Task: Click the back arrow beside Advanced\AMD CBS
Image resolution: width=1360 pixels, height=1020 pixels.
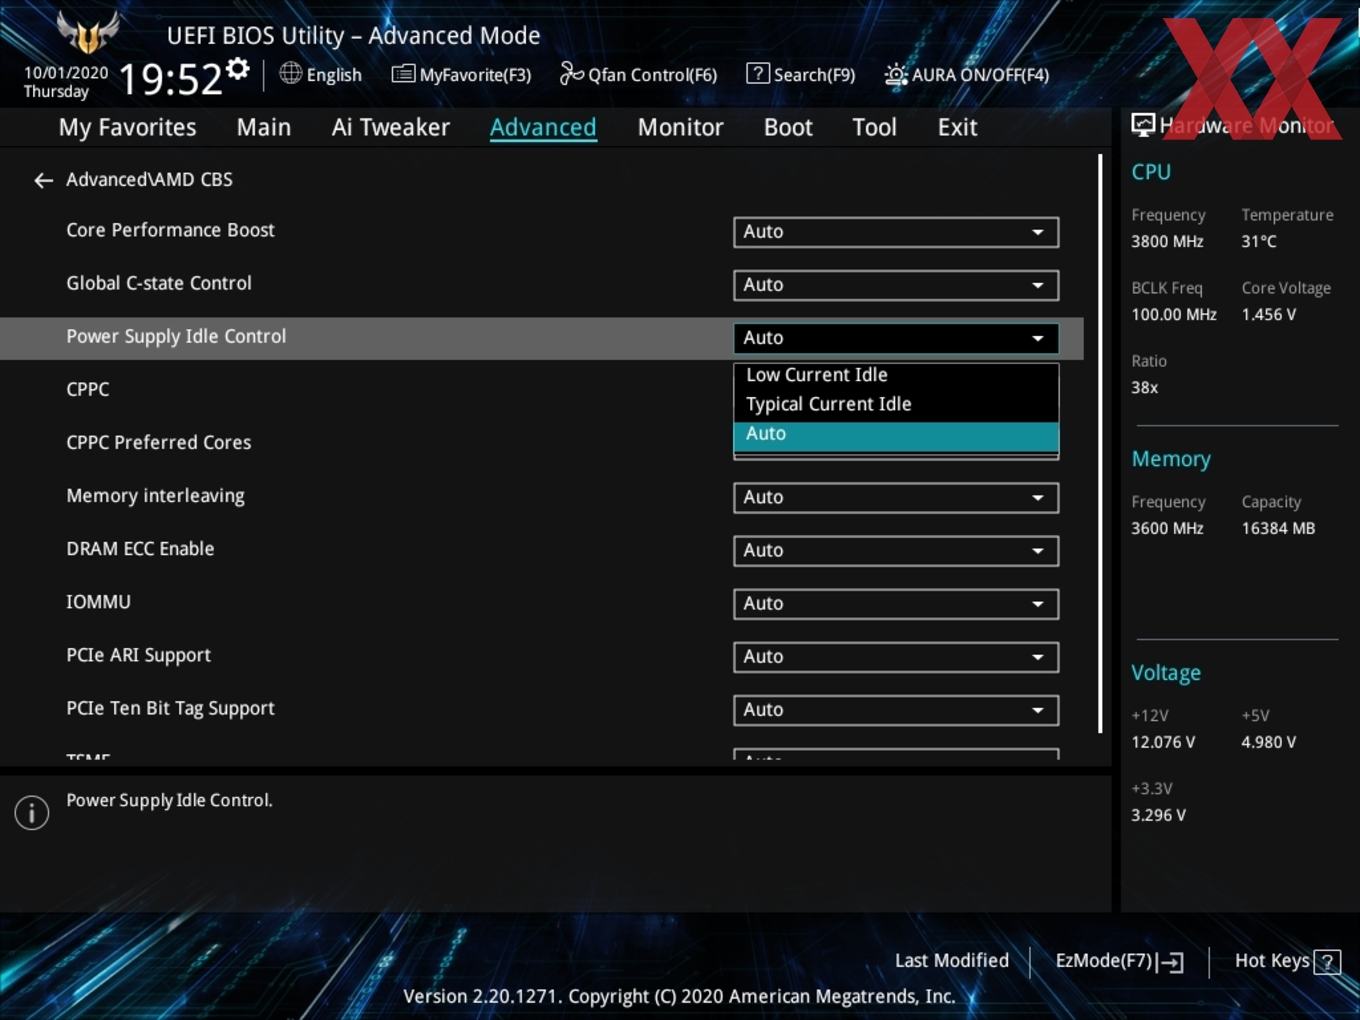Action: tap(43, 180)
